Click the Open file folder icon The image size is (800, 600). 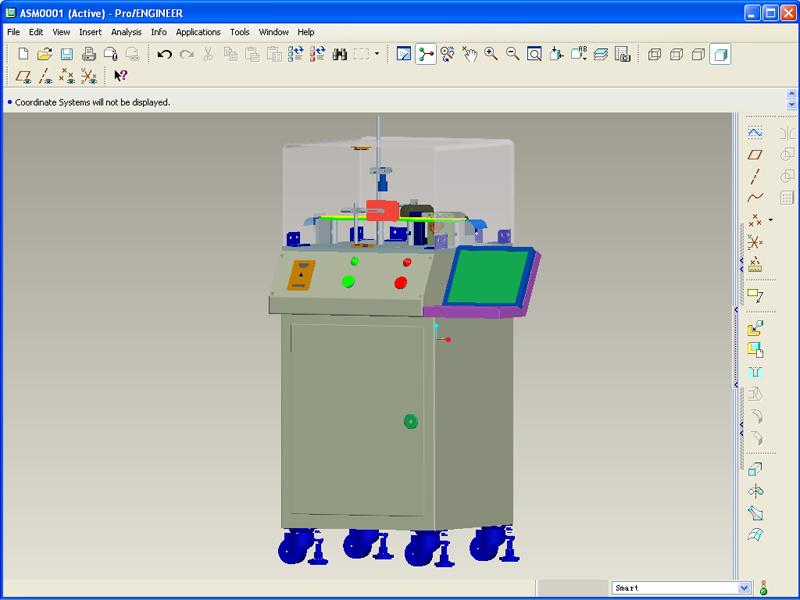coord(44,54)
